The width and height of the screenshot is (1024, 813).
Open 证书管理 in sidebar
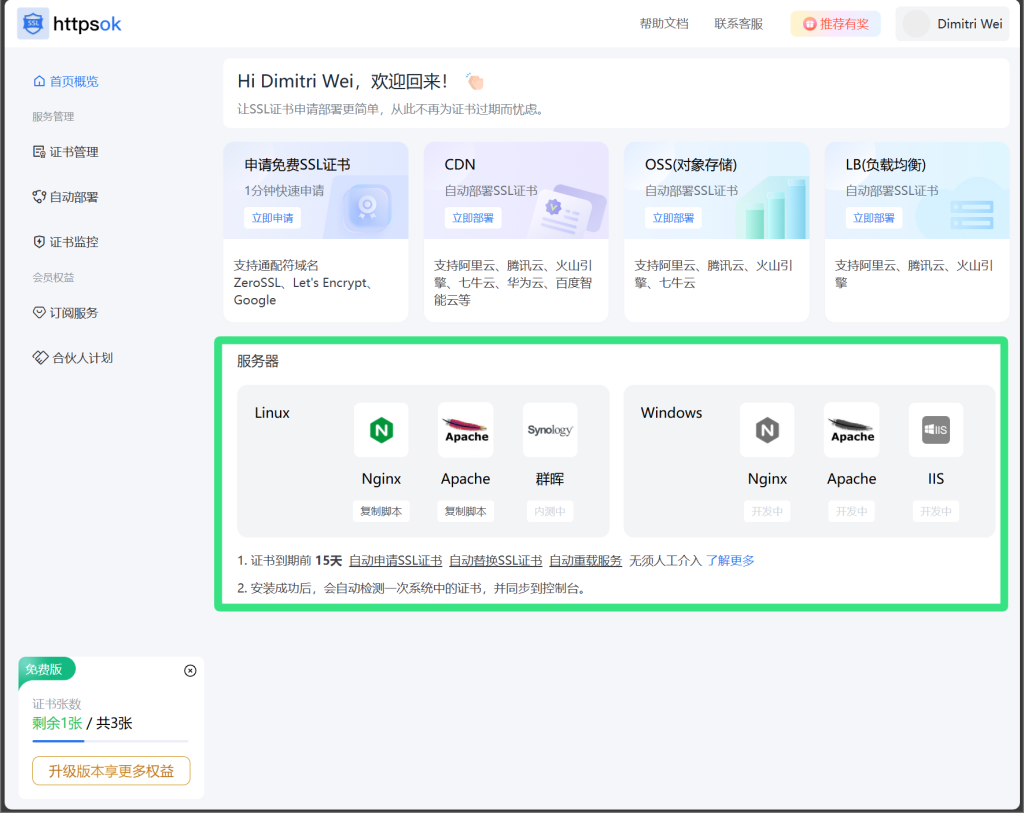pos(65,151)
